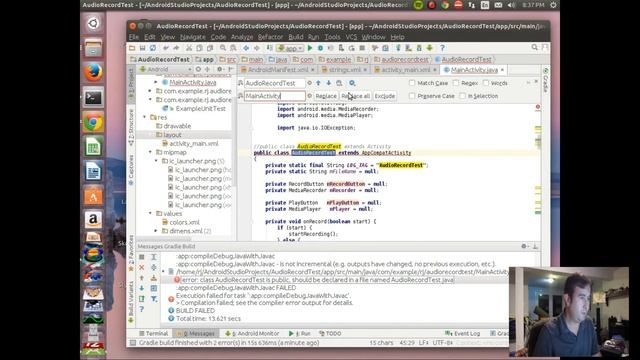Viewport: 640px width, 360px height.
Task: Click the Undo arrow in toolbar
Action: click(x=166, y=48)
